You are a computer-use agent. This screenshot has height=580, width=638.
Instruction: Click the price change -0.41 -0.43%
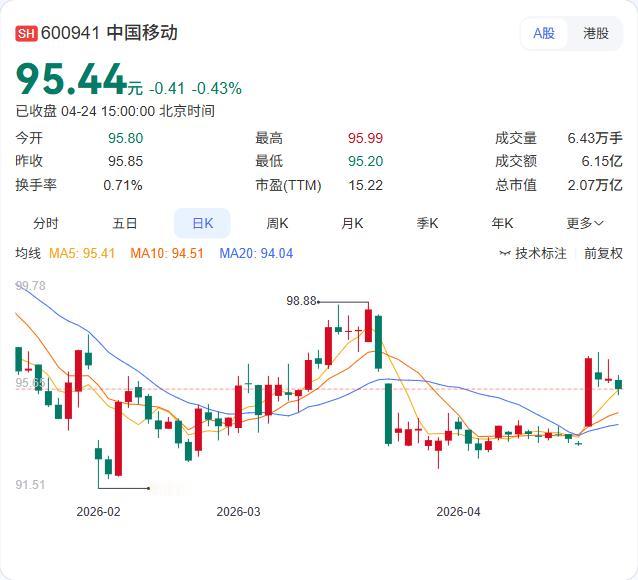click(195, 88)
